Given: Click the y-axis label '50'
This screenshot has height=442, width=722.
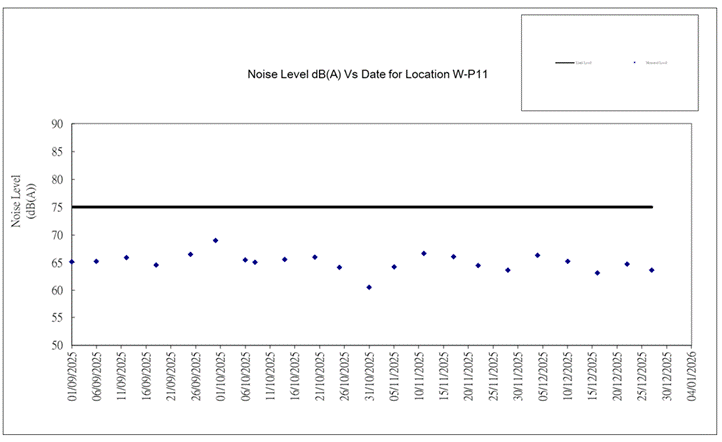Looking at the screenshot, I should coord(57,345).
